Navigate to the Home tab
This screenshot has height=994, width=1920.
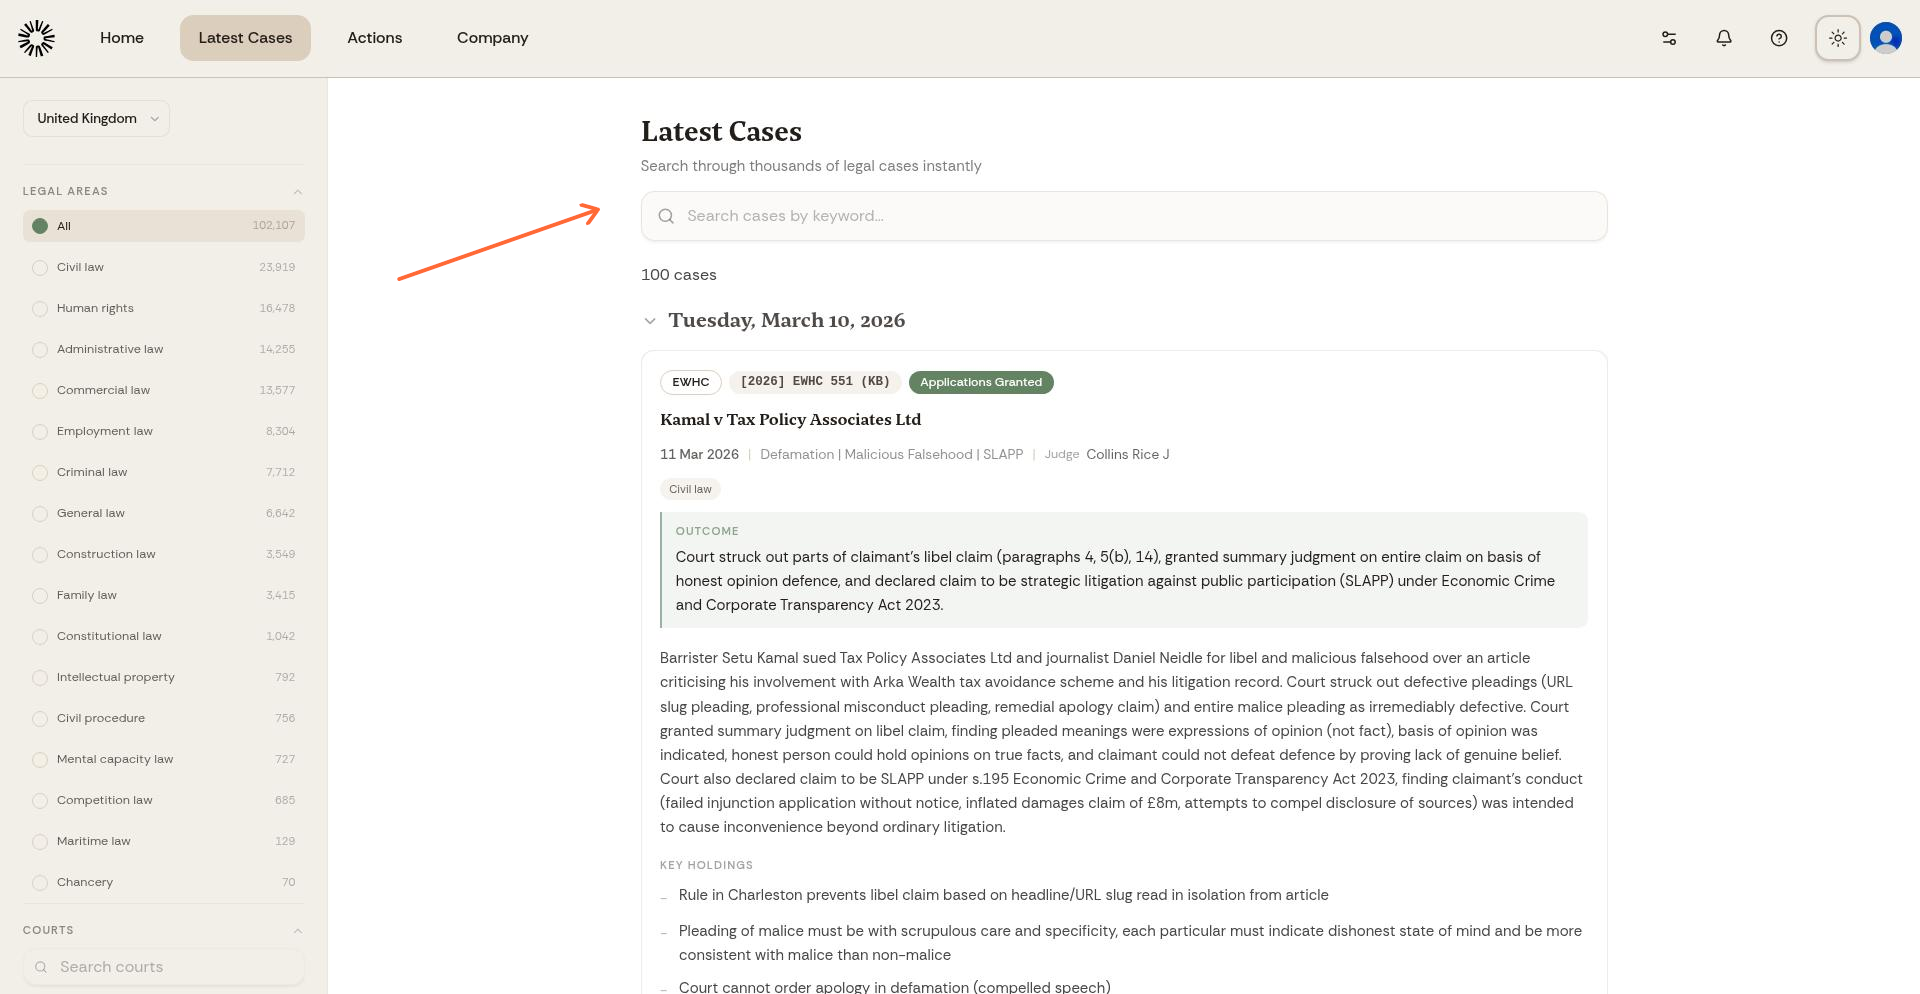tap(121, 37)
